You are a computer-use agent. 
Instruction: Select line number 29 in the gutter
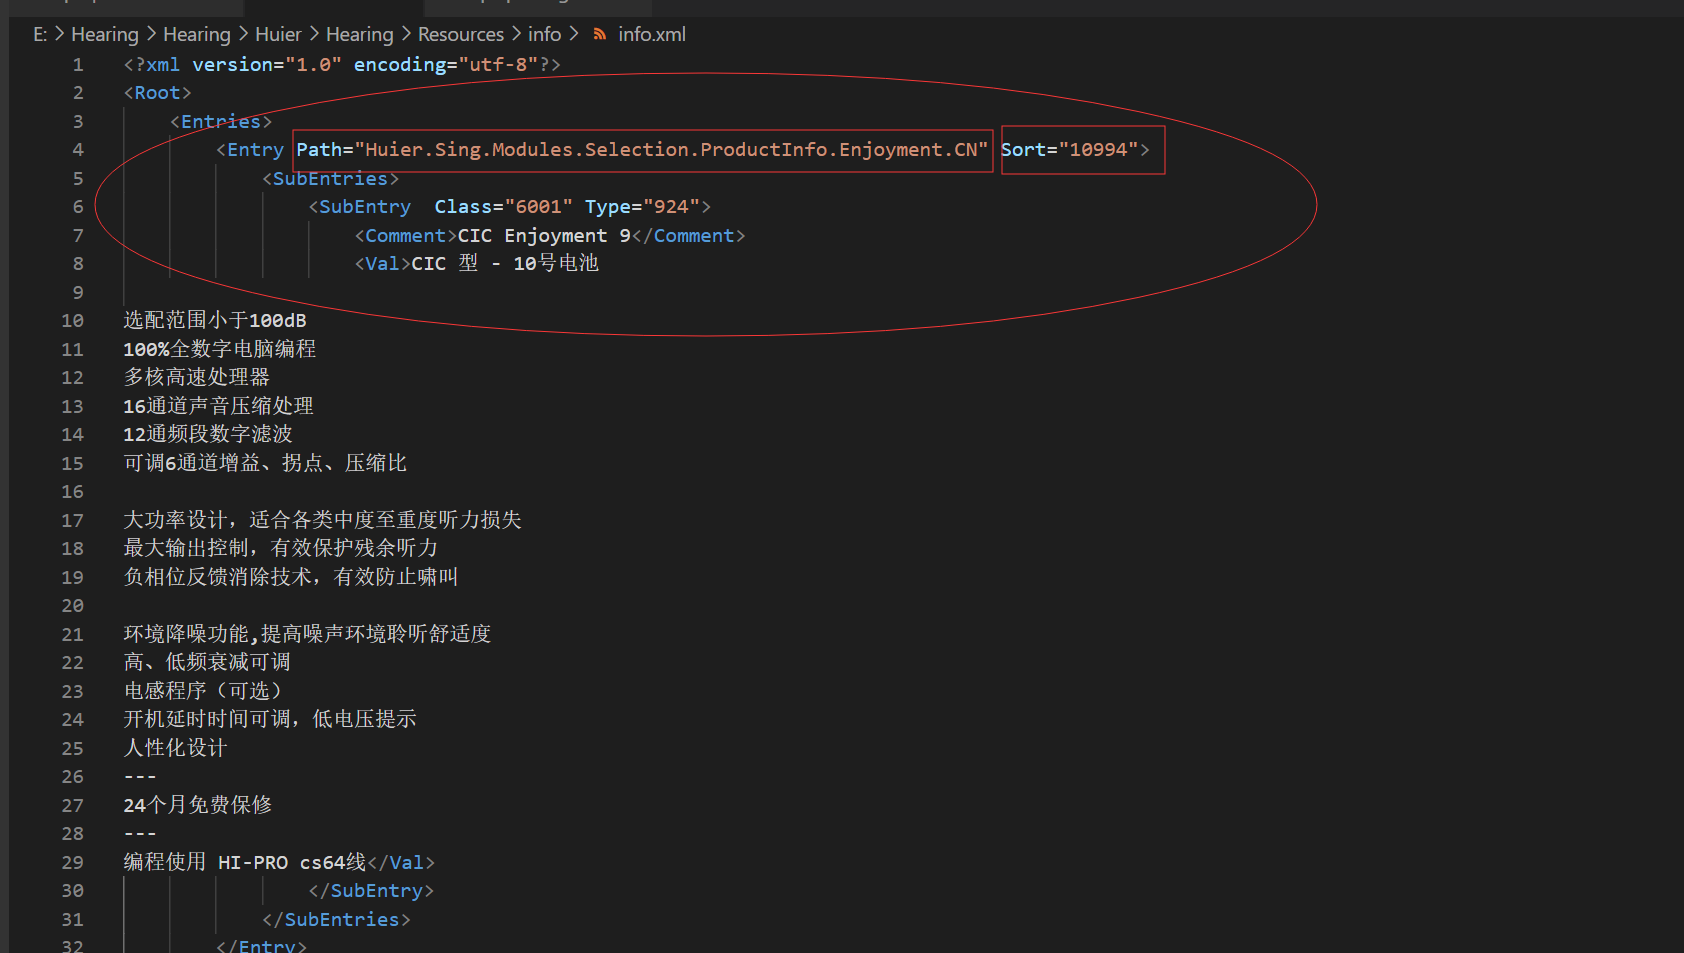click(x=73, y=863)
